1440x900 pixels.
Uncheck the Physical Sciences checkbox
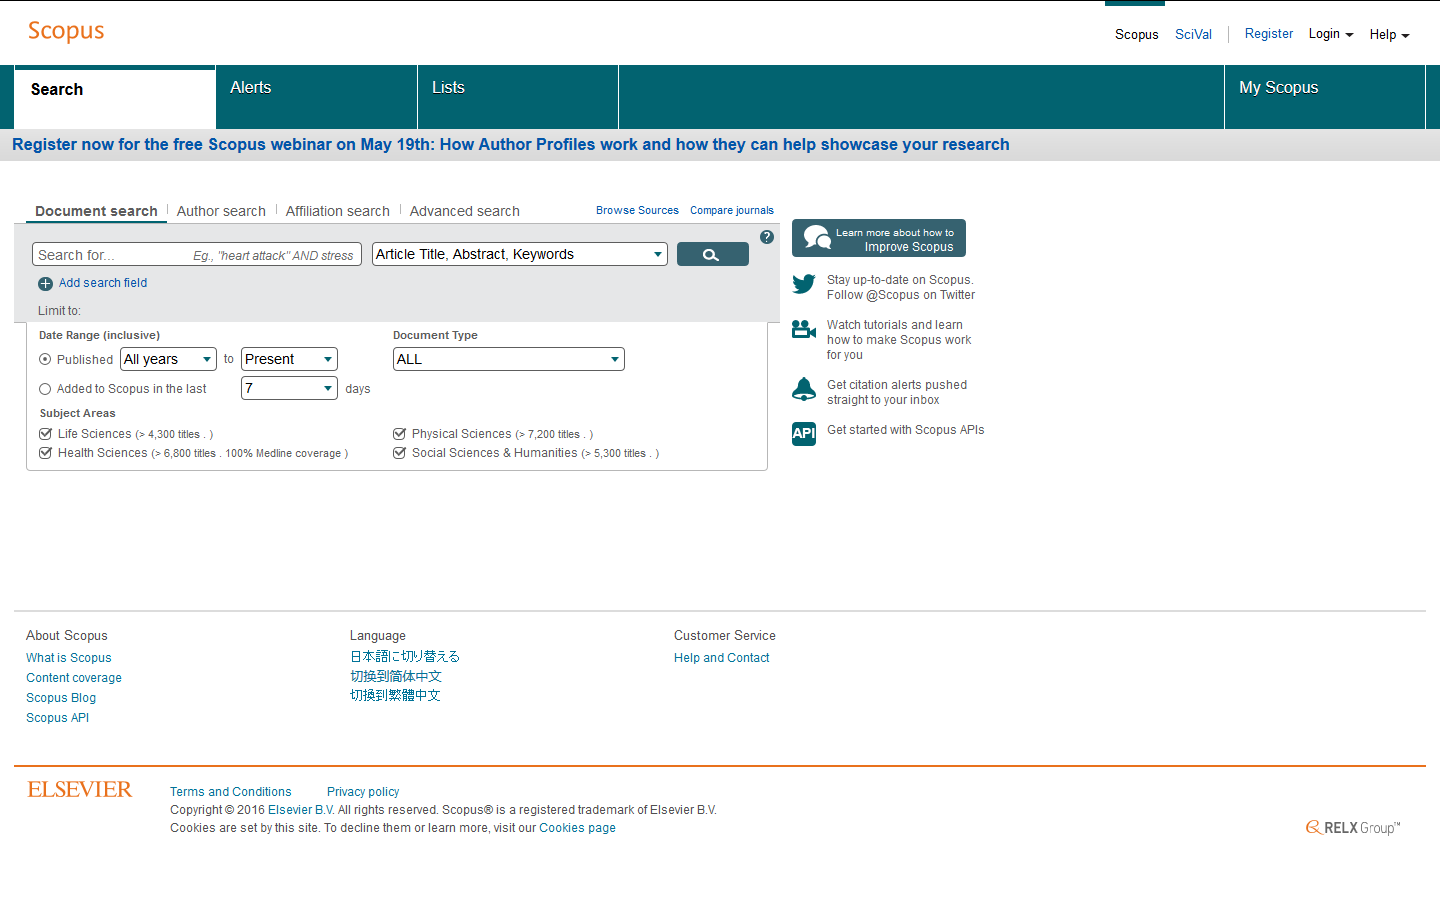coord(399,434)
